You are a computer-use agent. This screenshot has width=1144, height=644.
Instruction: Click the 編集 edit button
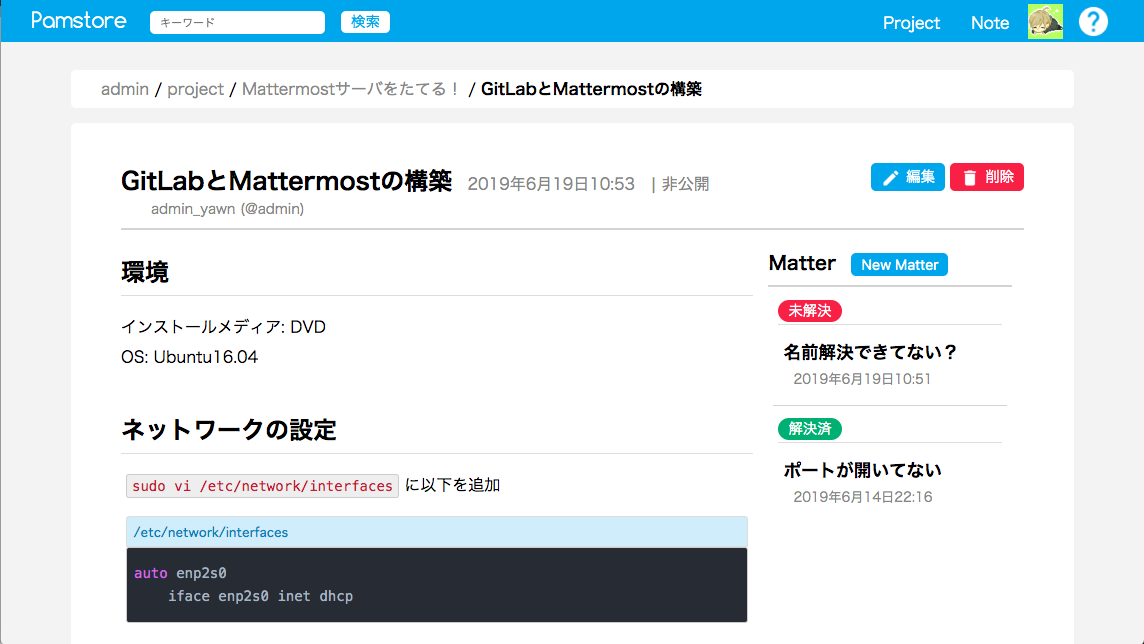click(x=908, y=177)
